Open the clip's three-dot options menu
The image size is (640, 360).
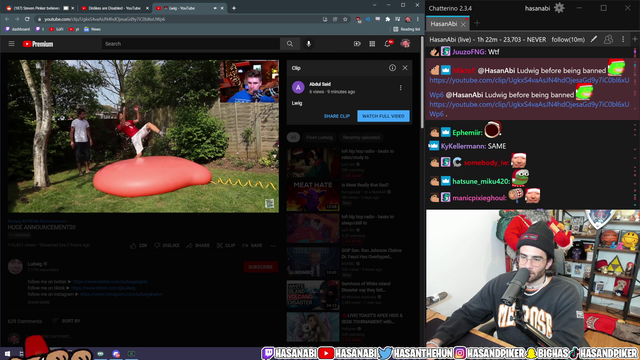coord(400,88)
